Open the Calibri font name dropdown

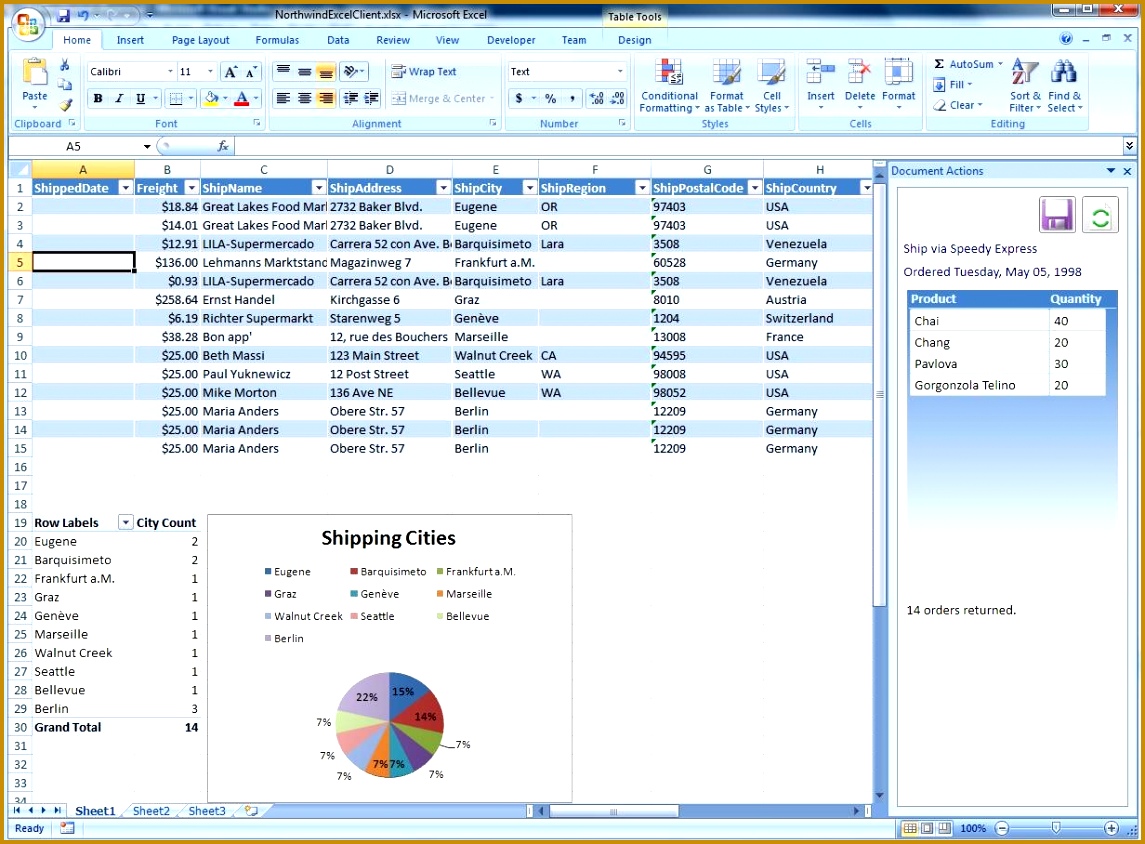point(170,72)
